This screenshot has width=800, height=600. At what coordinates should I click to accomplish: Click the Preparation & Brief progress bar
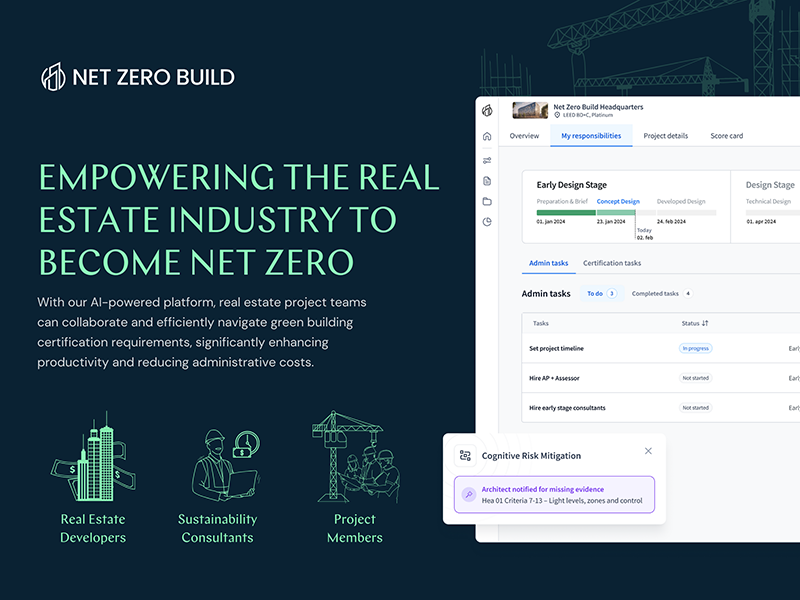pos(566,213)
